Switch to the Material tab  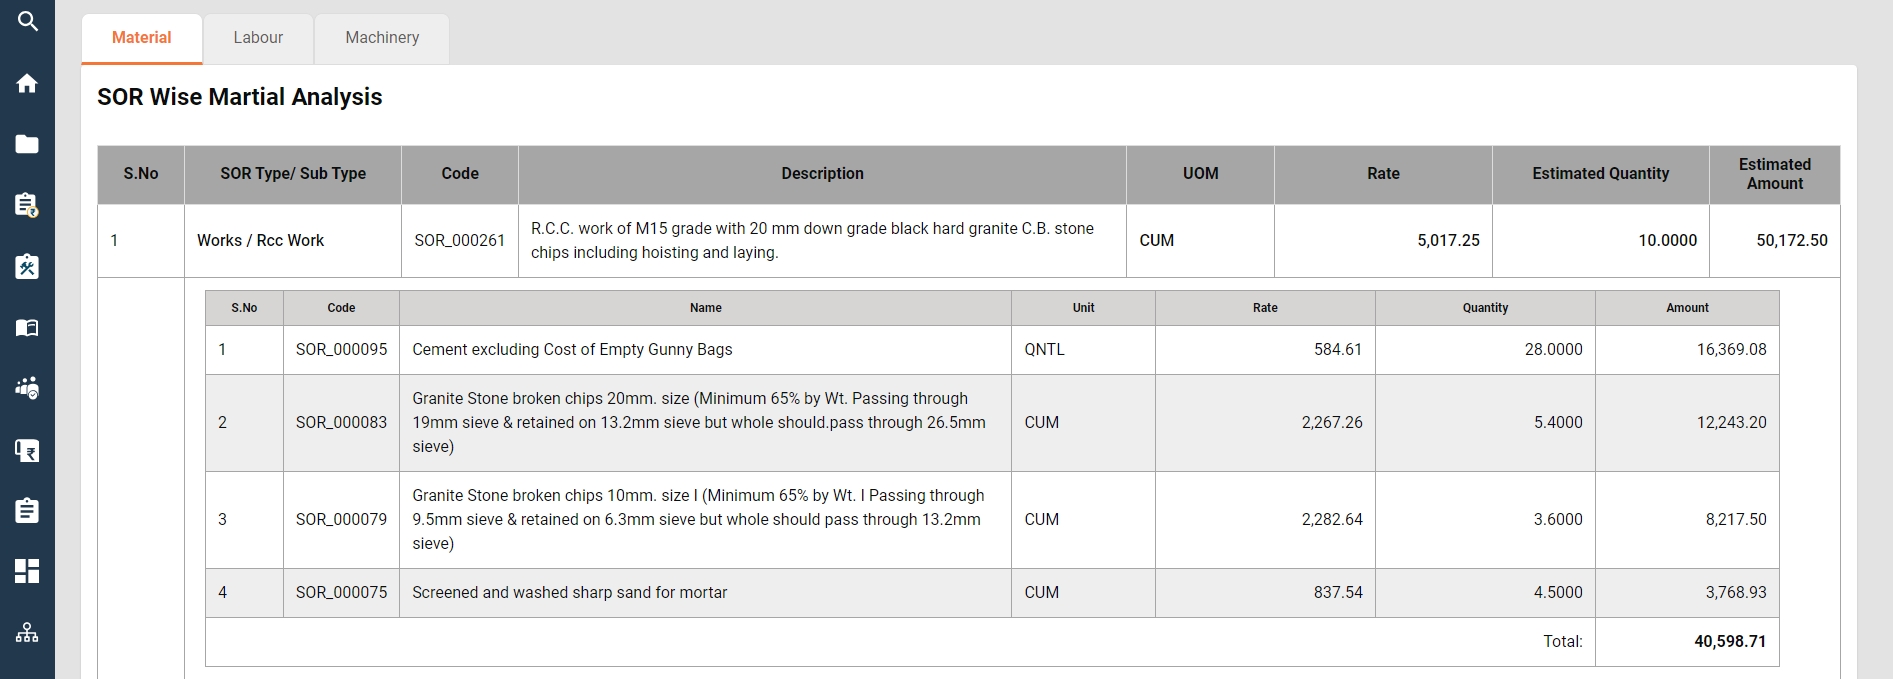[x=141, y=38]
